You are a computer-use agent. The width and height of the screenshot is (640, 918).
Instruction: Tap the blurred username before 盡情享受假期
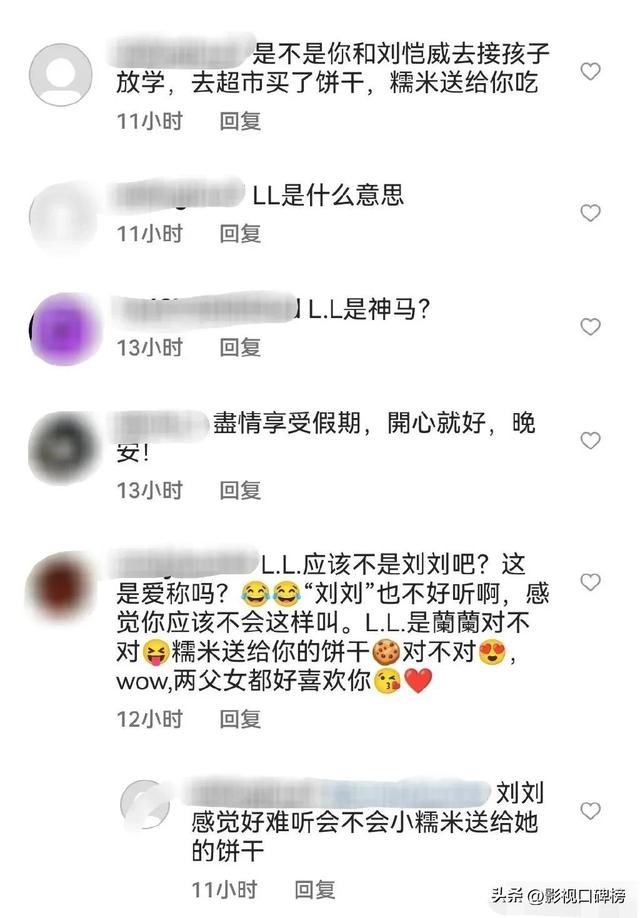click(161, 424)
